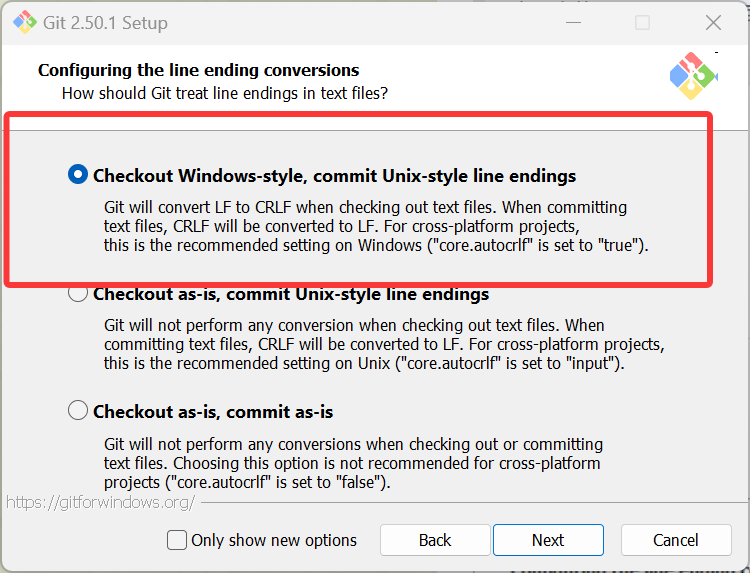Close the Git Setup window
This screenshot has width=750, height=573.
pos(713,22)
